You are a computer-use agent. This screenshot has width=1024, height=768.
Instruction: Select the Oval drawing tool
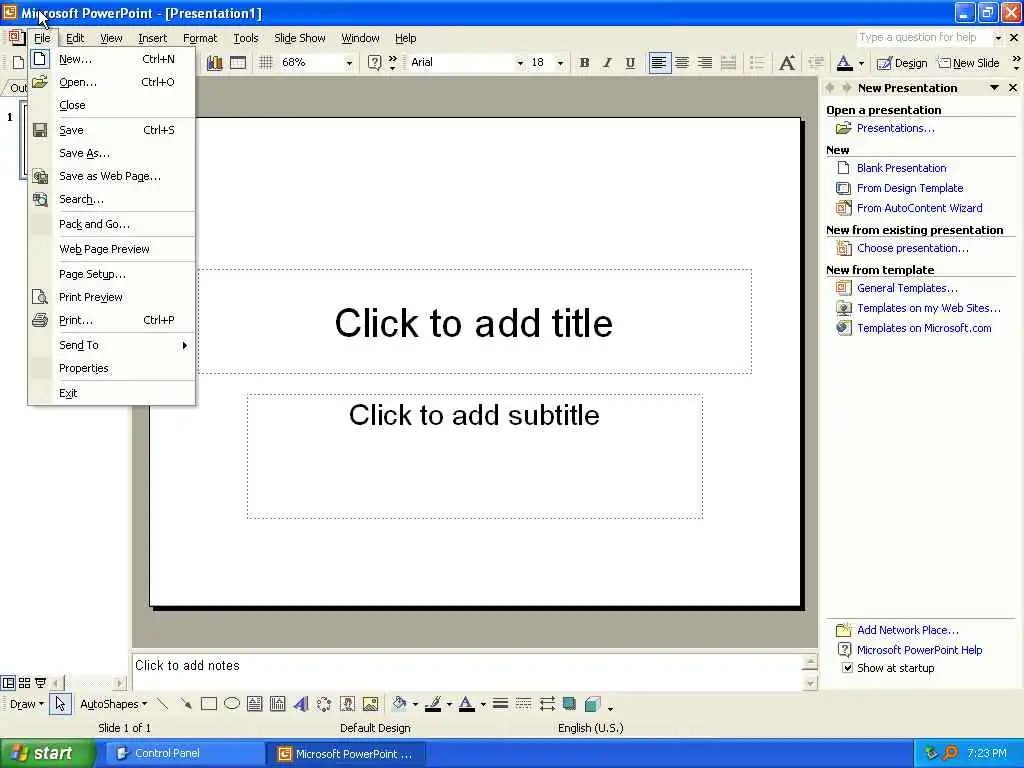pyautogui.click(x=232, y=703)
